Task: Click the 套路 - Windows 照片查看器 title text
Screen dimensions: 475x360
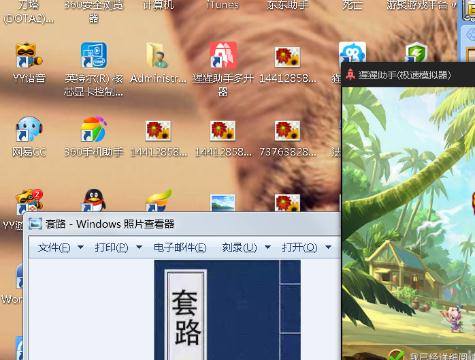Action: click(x=110, y=224)
